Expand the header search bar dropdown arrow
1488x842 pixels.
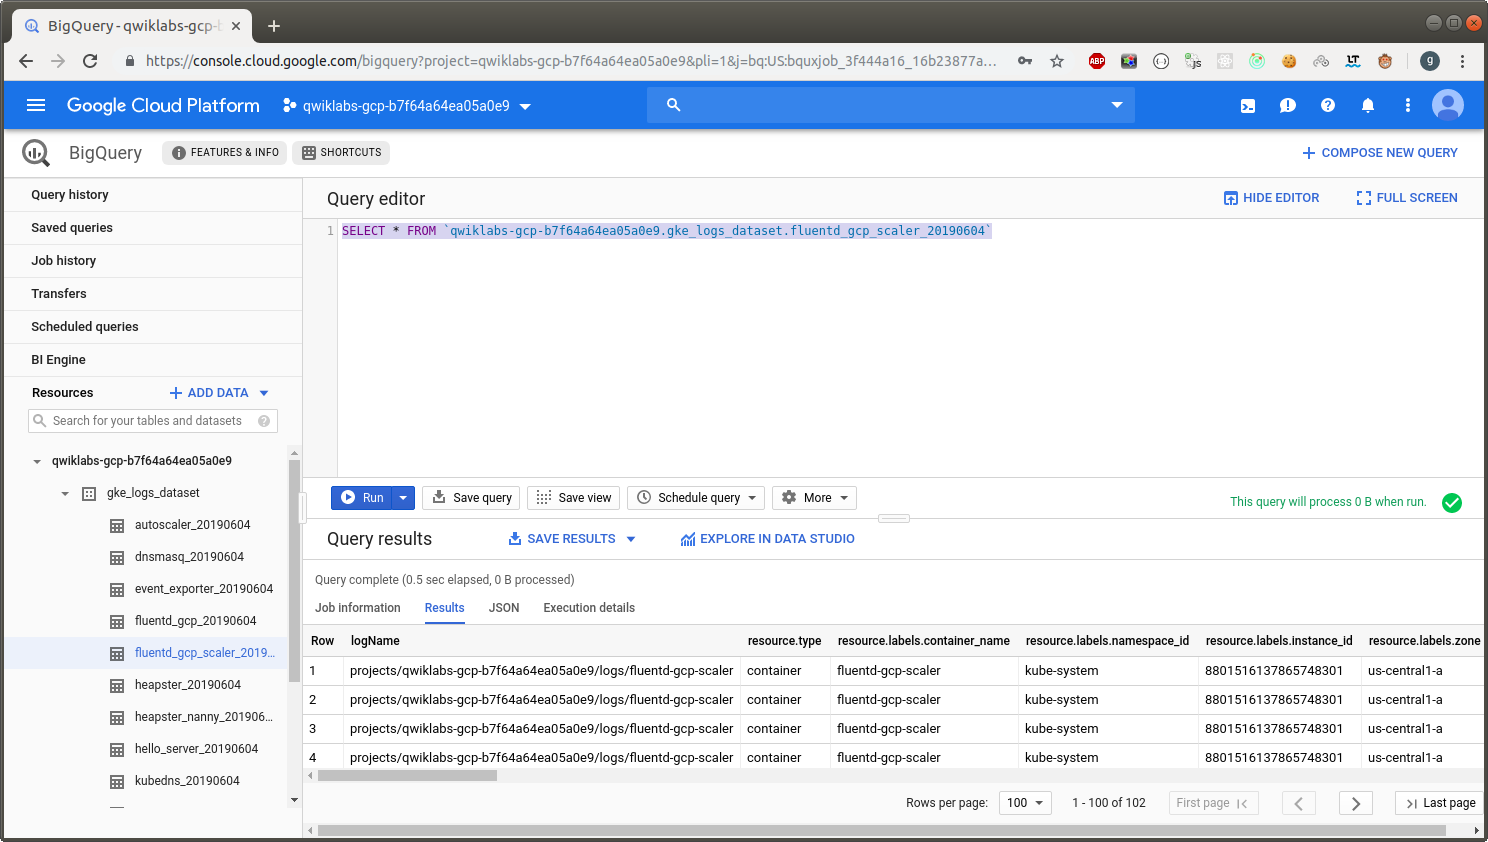click(x=1117, y=105)
